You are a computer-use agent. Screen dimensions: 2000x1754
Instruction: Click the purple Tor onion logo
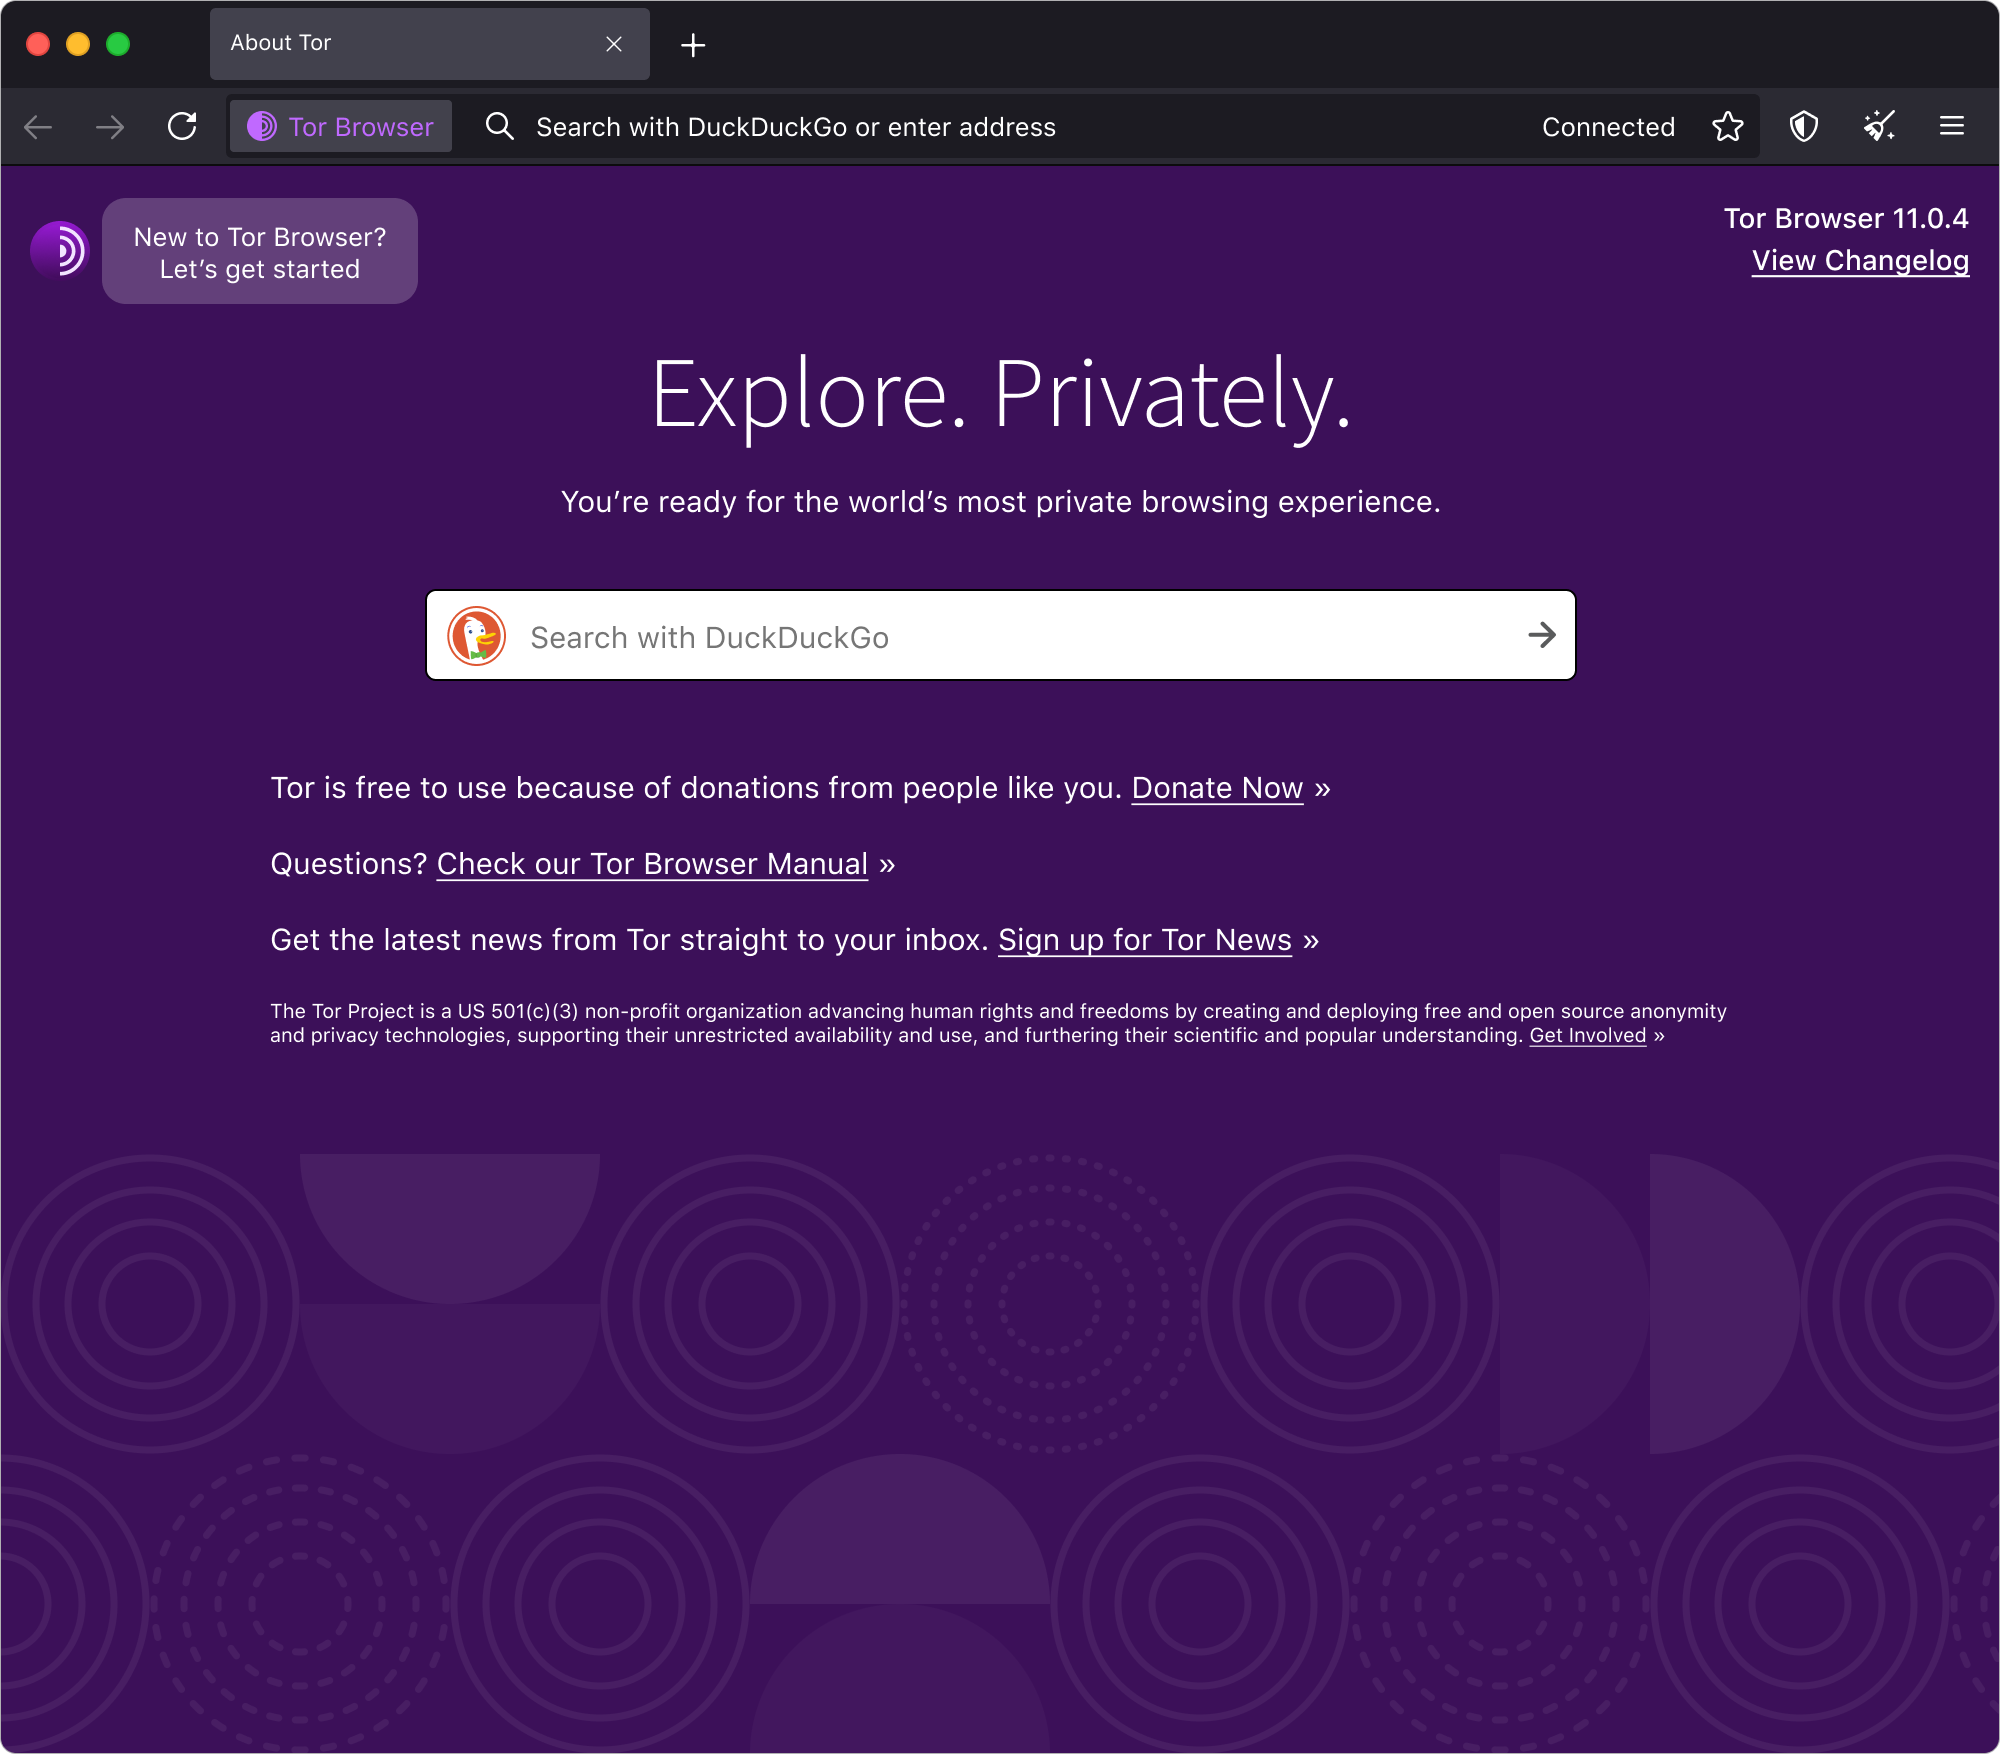(x=60, y=250)
